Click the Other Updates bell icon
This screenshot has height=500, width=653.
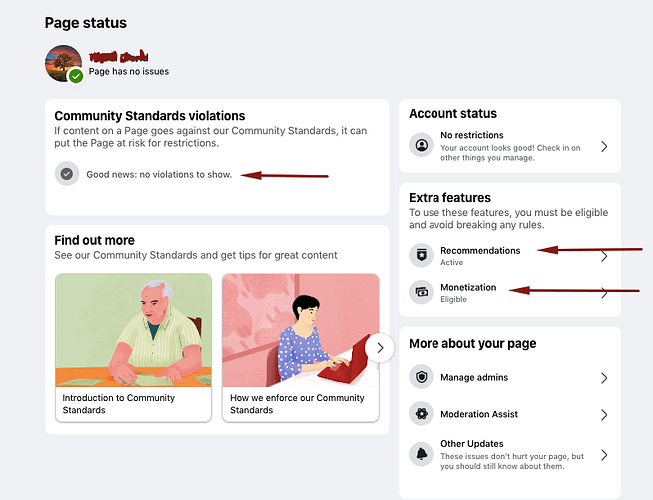[x=421, y=454]
